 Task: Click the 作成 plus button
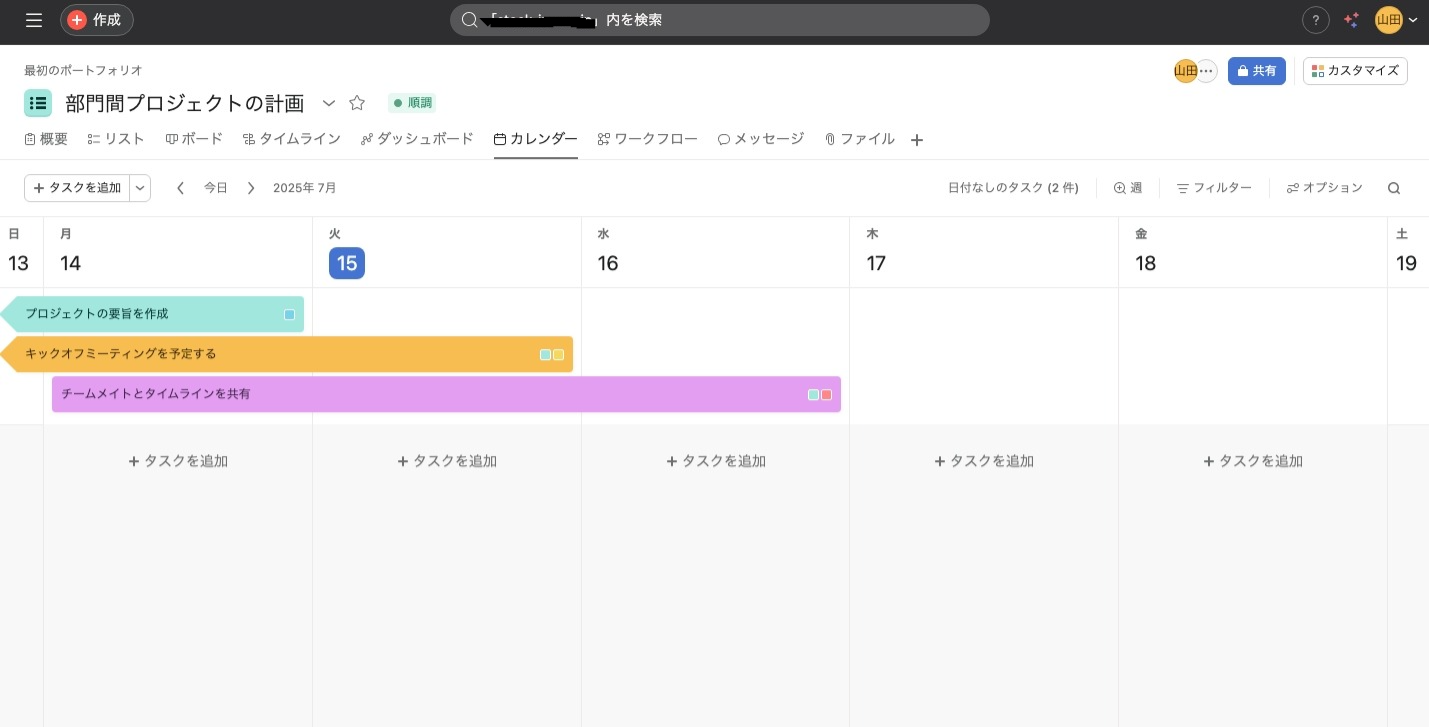pos(96,20)
